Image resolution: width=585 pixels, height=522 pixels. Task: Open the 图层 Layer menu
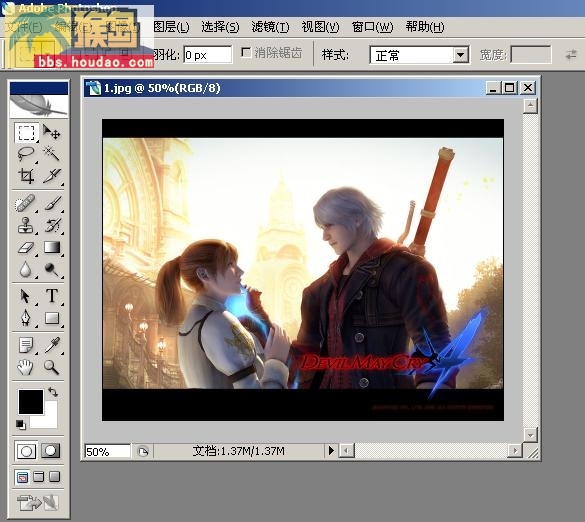tap(171, 27)
